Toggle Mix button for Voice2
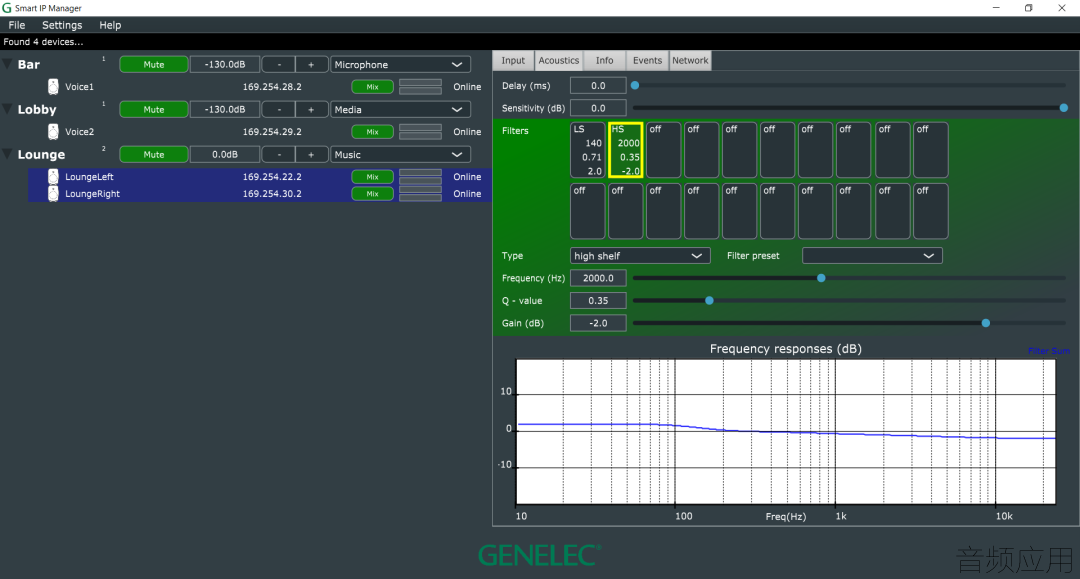This screenshot has height=579, width=1080. point(373,131)
